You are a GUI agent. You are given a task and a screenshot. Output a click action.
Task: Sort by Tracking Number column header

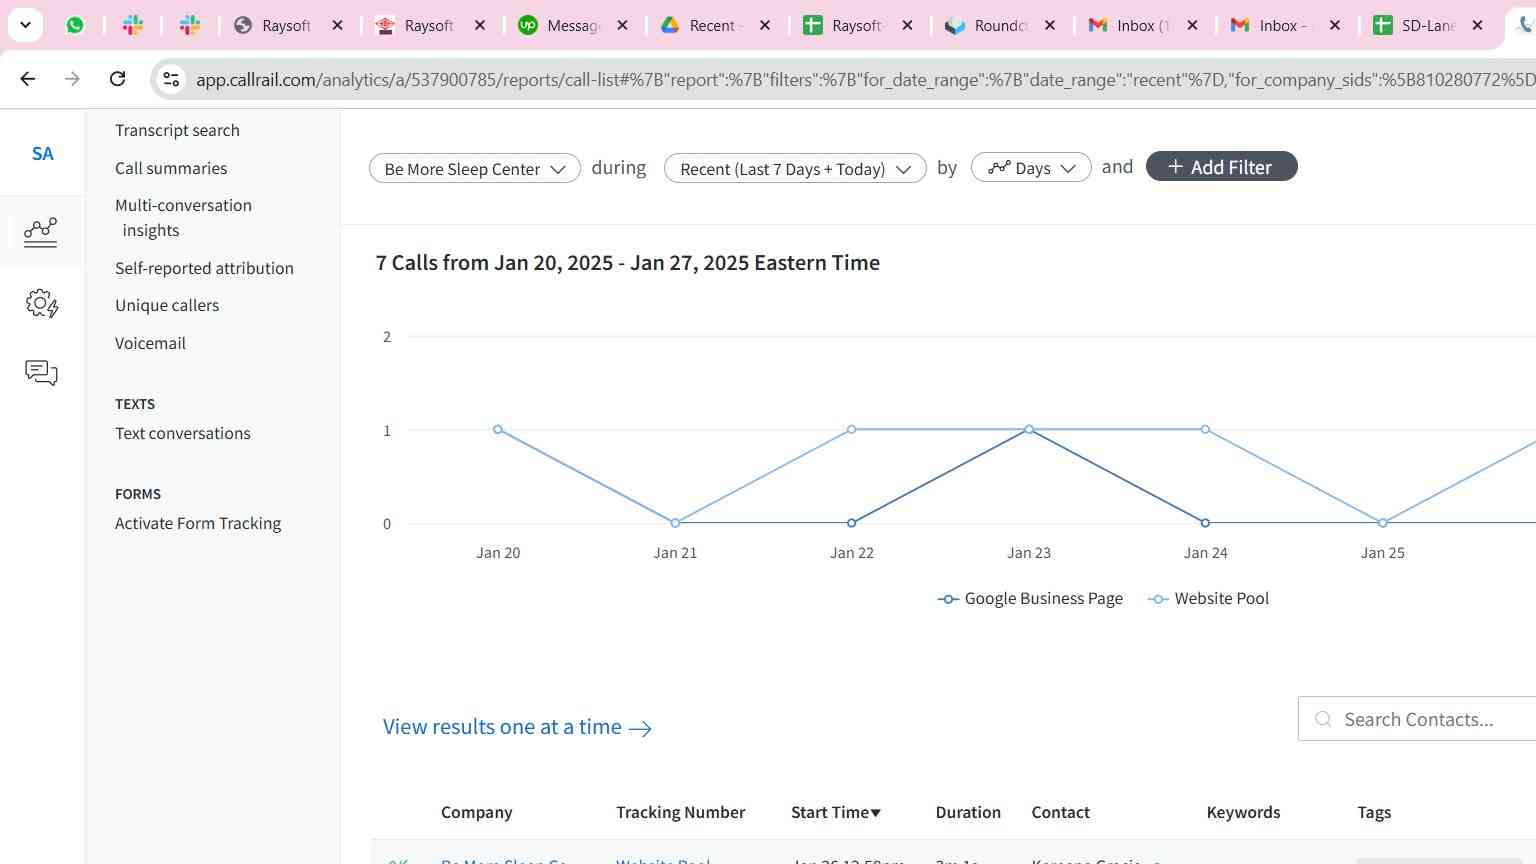click(680, 812)
